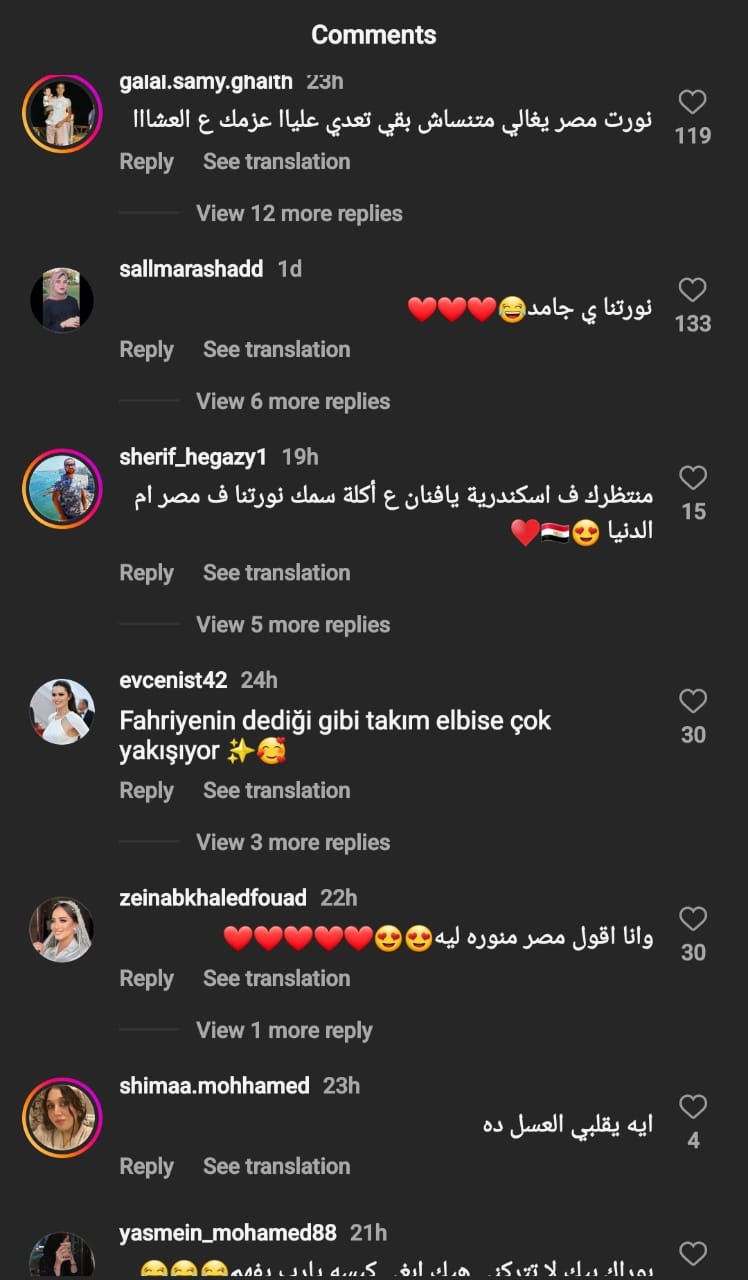This screenshot has width=748, height=1280.
Task: Expand View 6 more replies
Action: coord(293,401)
